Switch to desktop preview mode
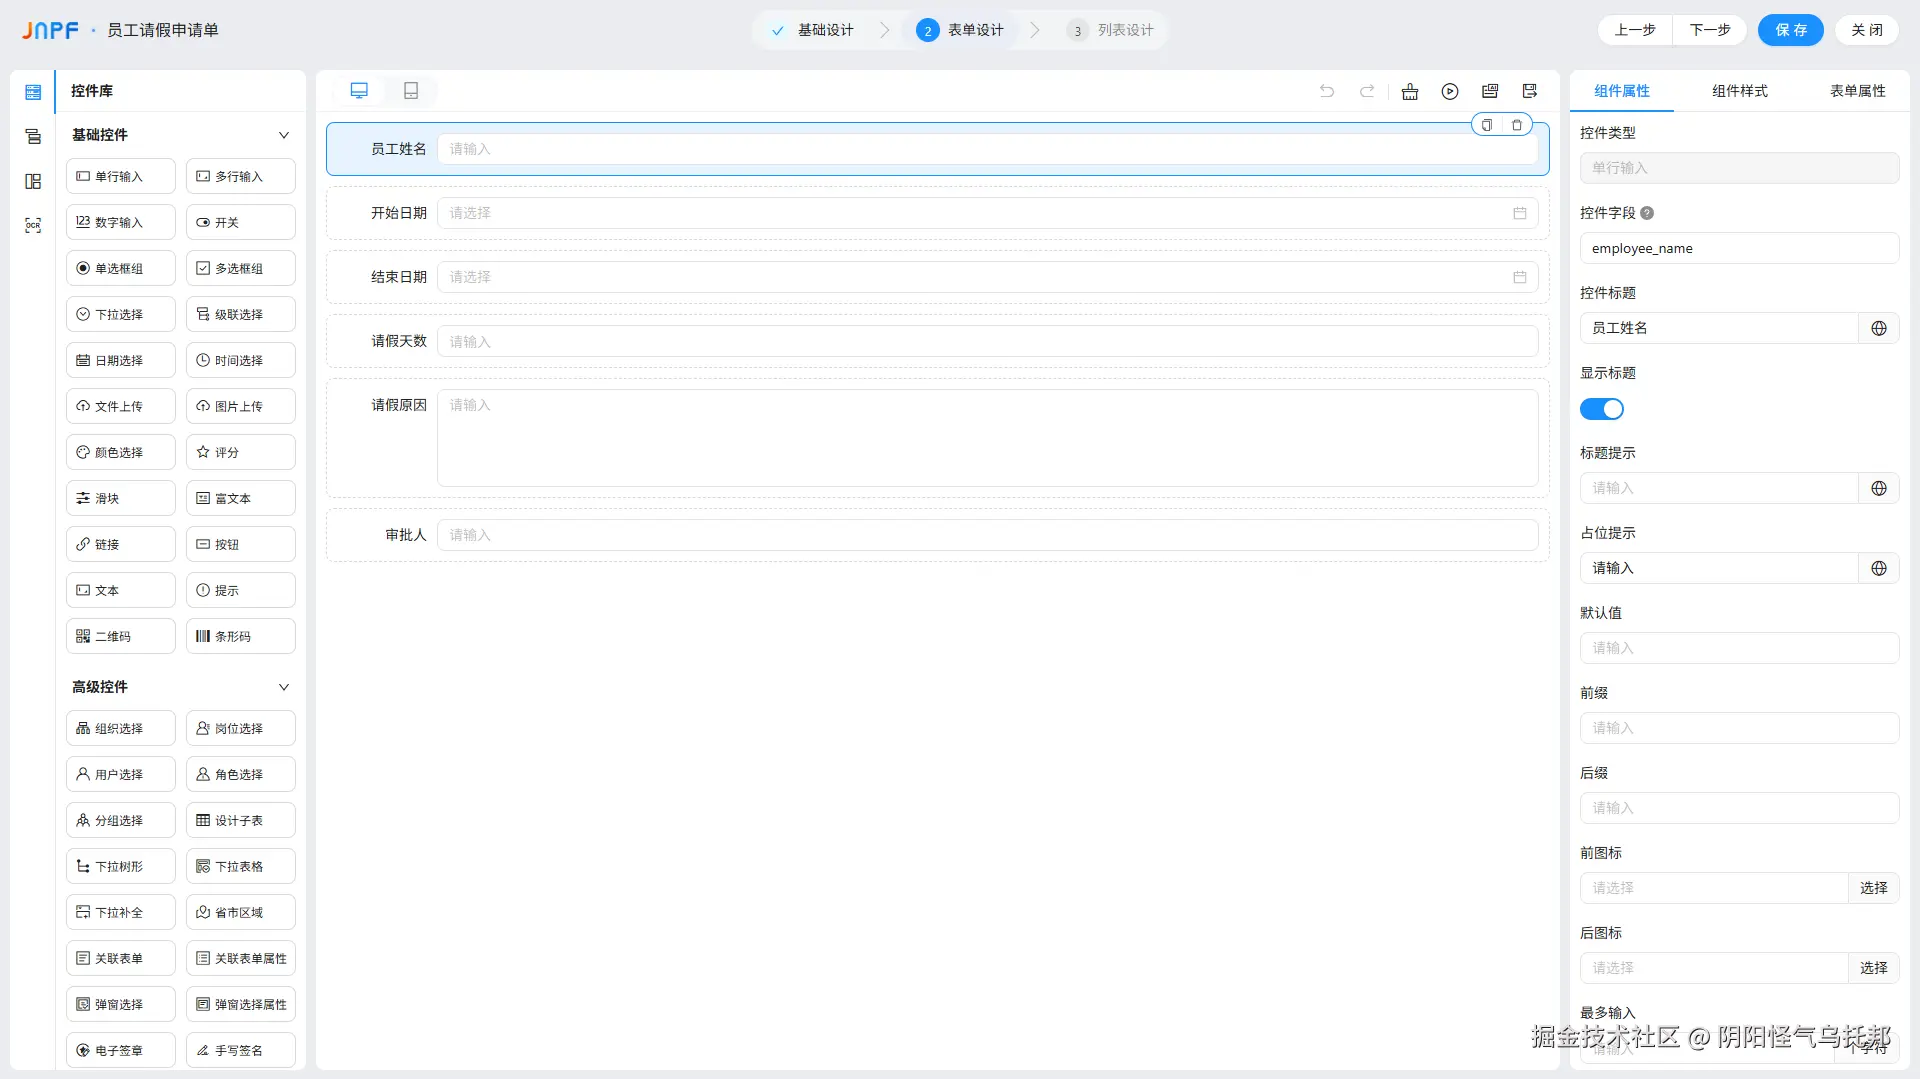Image resolution: width=1920 pixels, height=1079 pixels. pyautogui.click(x=359, y=91)
